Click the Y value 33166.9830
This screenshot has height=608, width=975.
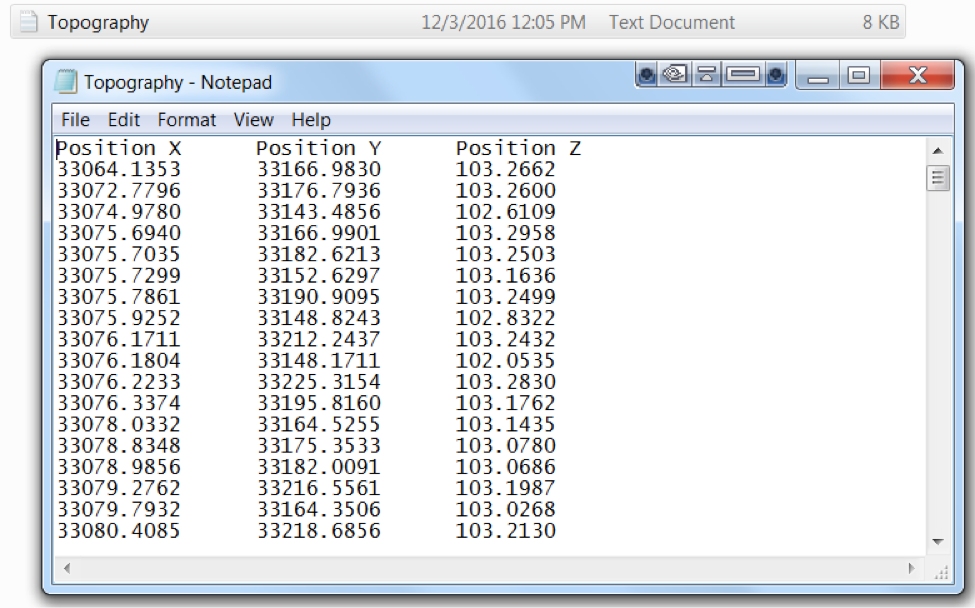click(319, 169)
